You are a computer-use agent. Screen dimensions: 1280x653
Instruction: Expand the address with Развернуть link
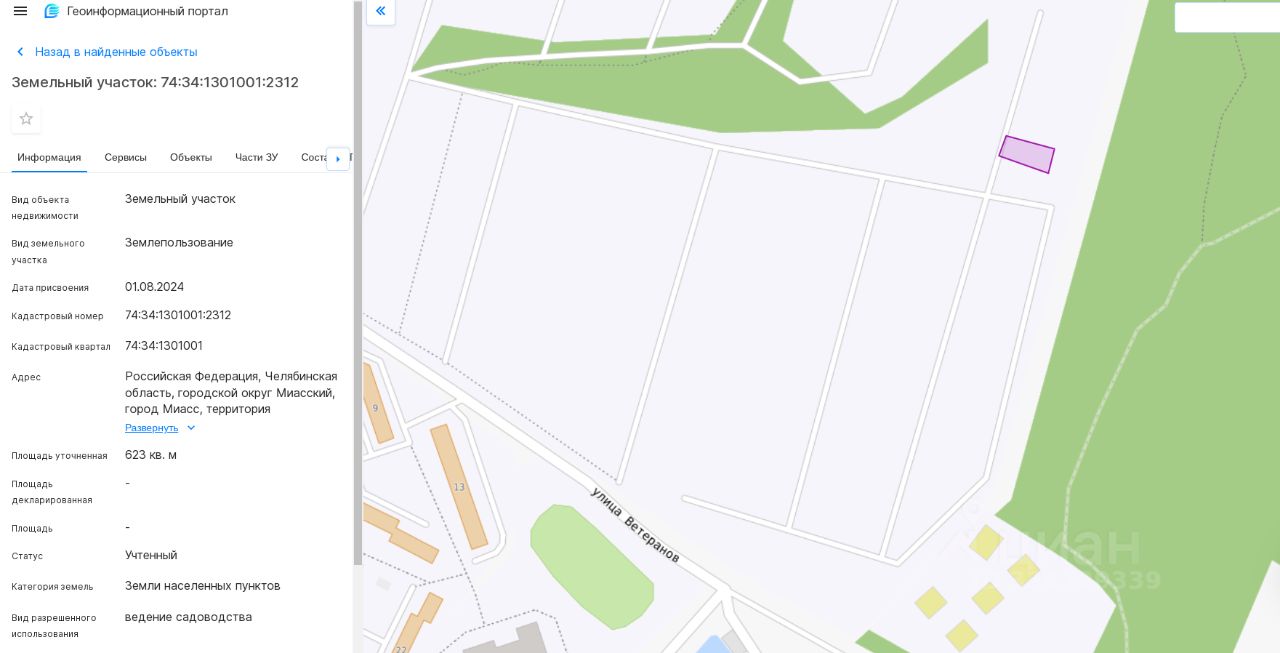[152, 428]
